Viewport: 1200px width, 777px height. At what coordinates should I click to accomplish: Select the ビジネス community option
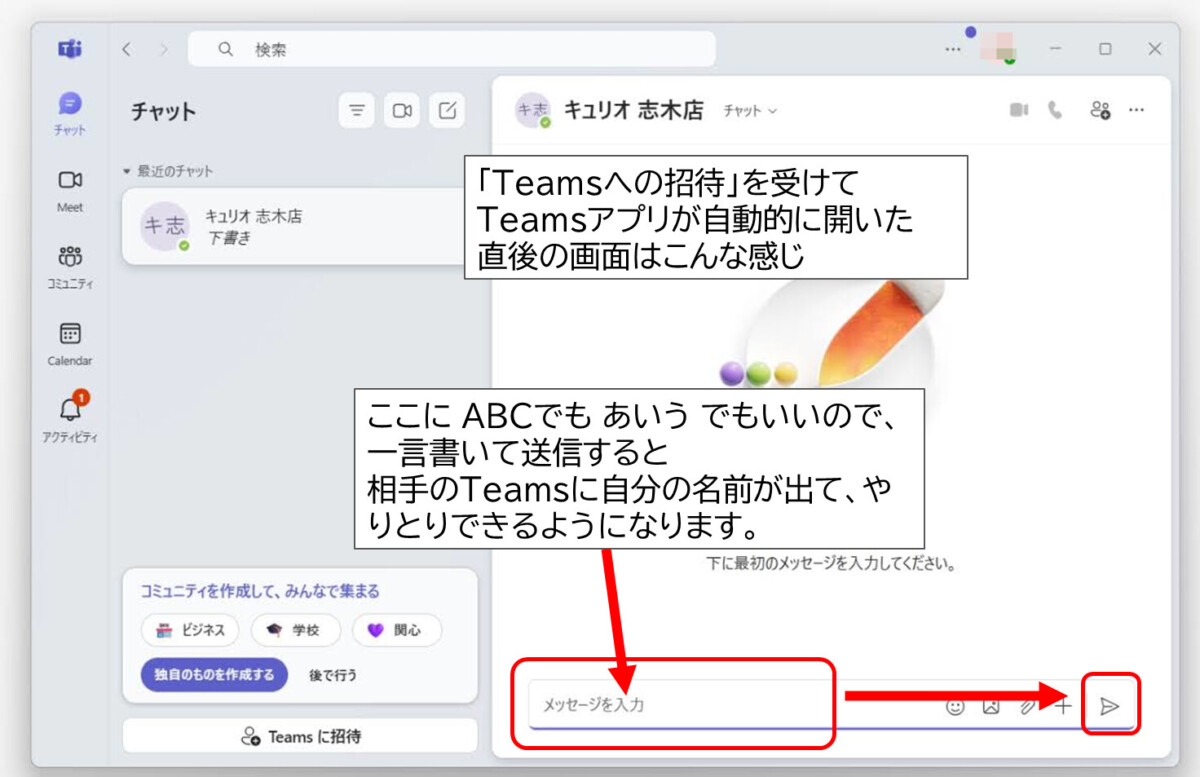(190, 630)
